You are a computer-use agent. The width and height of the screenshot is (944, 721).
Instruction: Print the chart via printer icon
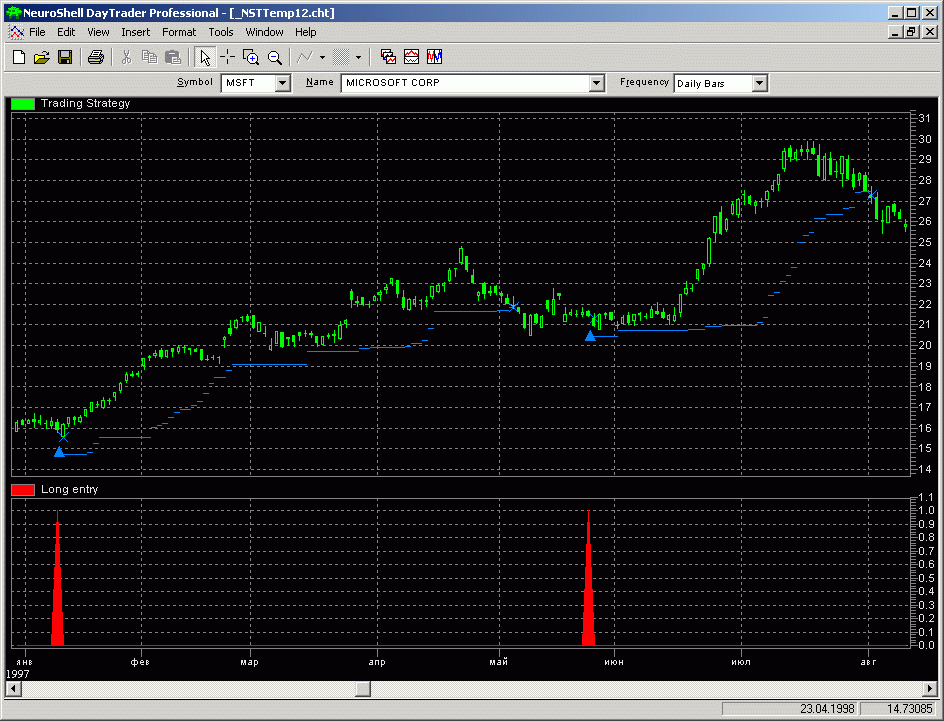[95, 57]
